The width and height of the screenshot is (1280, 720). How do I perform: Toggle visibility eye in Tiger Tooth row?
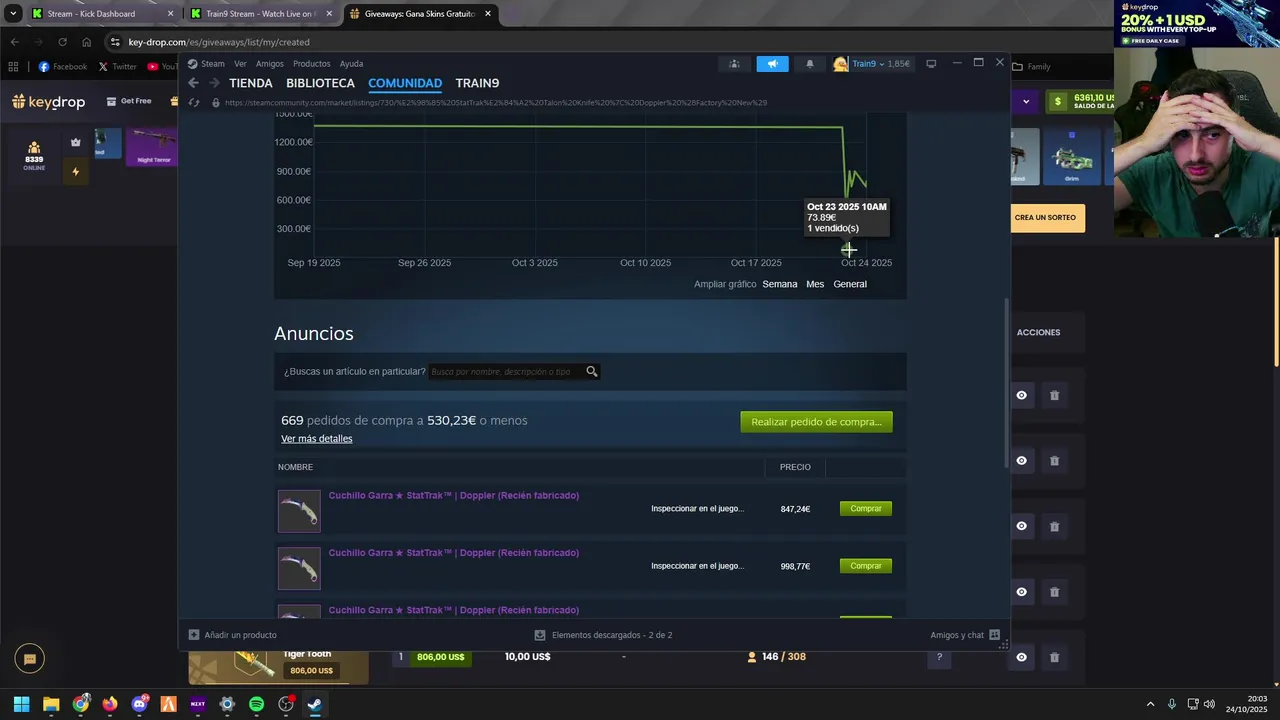click(1021, 657)
